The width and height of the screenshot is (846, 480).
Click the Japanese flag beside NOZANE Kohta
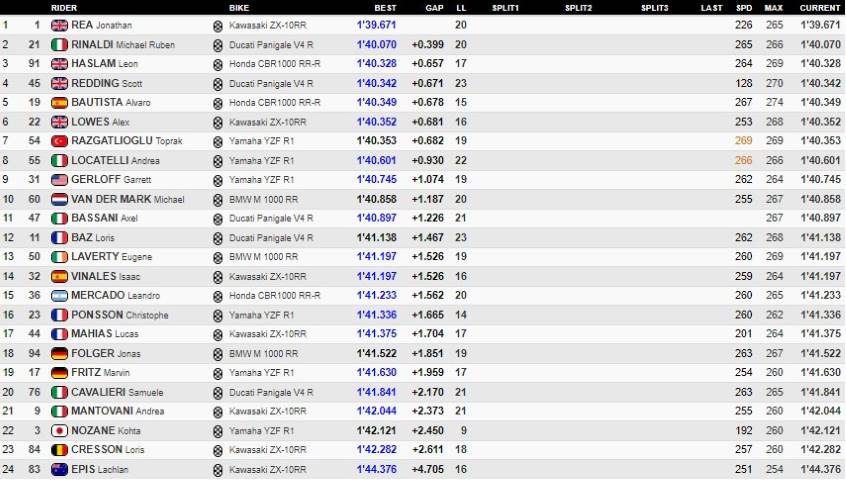(x=59, y=431)
